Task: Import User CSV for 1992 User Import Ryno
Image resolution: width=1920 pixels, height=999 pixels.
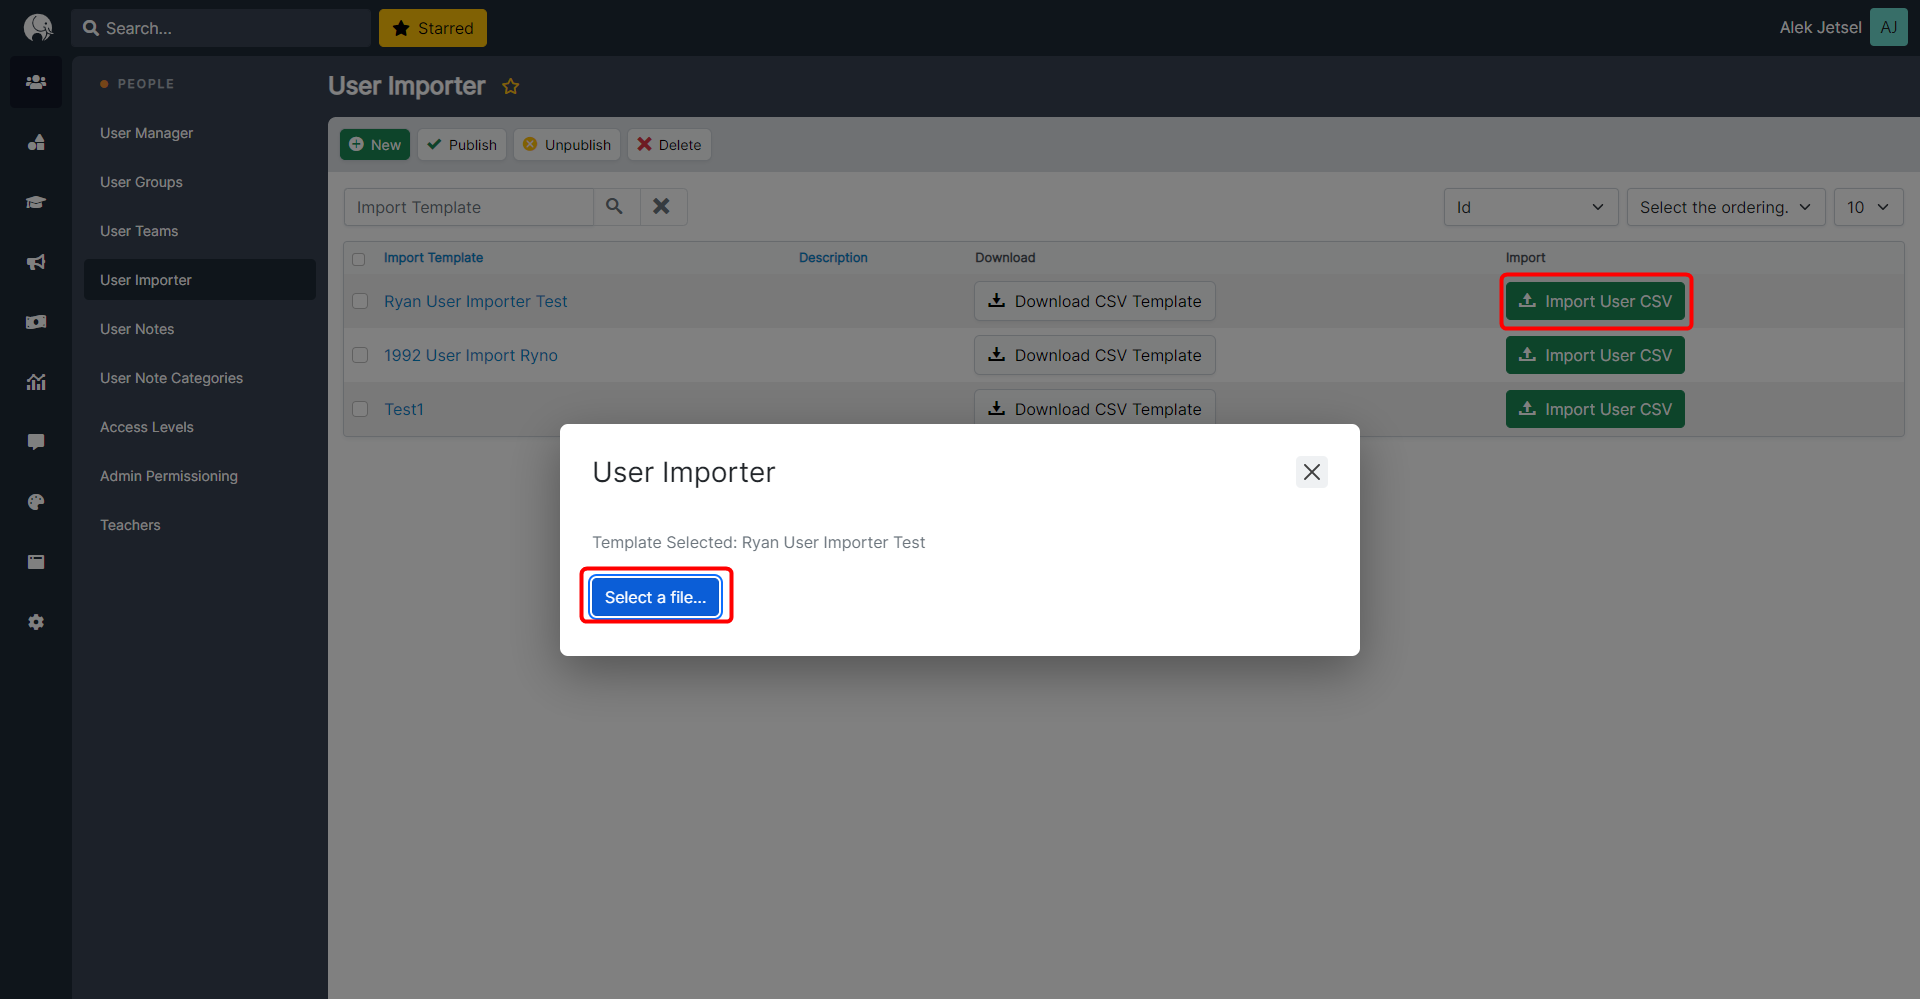Action: pos(1595,355)
